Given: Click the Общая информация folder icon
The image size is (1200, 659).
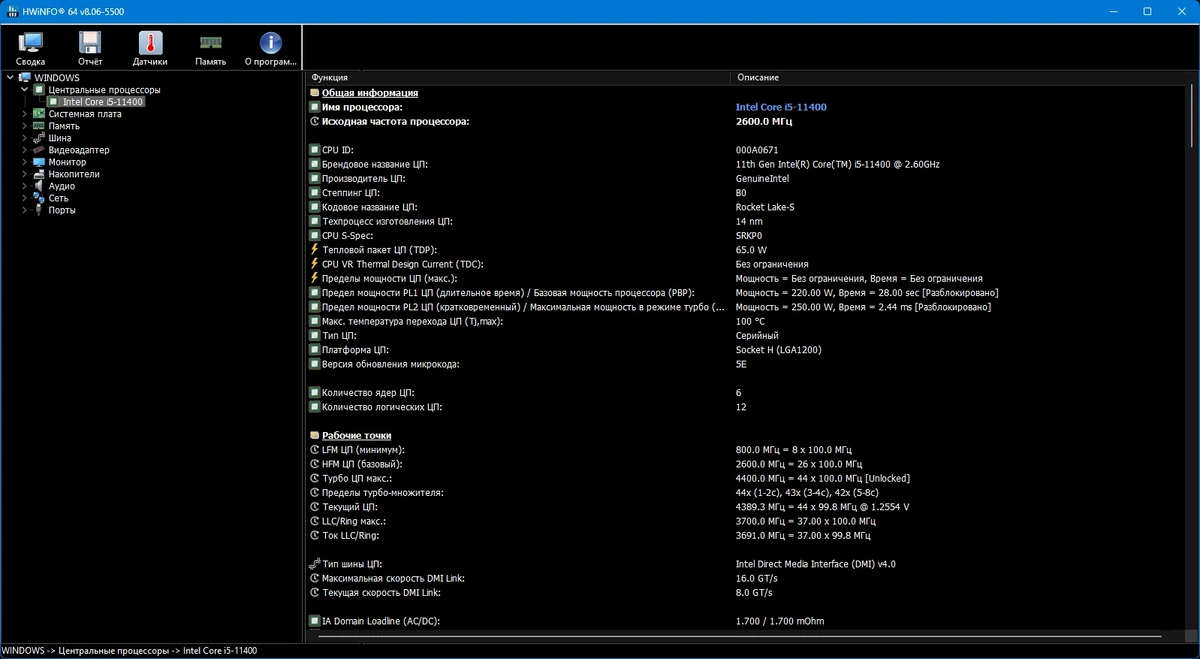Looking at the screenshot, I should tap(314, 93).
